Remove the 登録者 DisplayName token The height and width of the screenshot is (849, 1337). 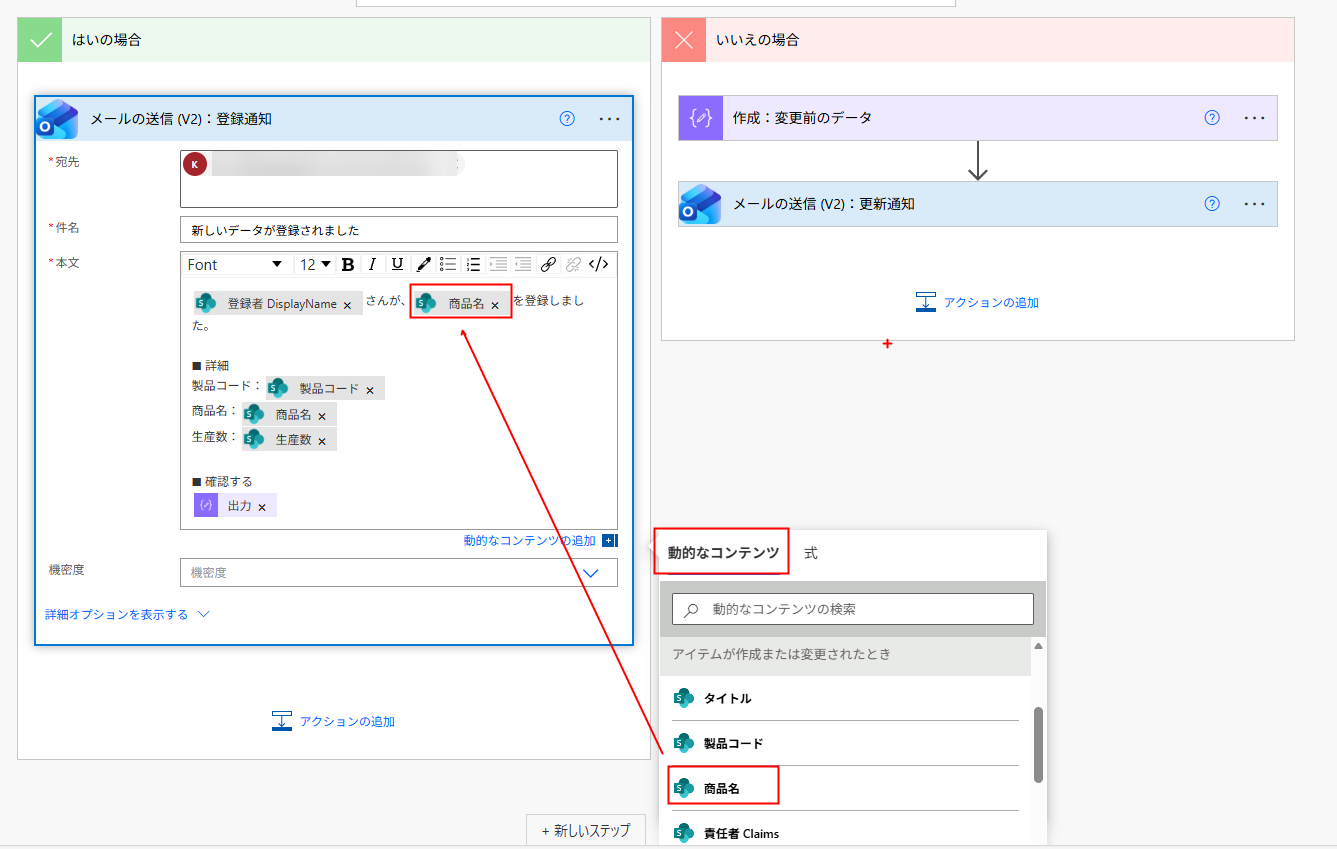(x=347, y=305)
